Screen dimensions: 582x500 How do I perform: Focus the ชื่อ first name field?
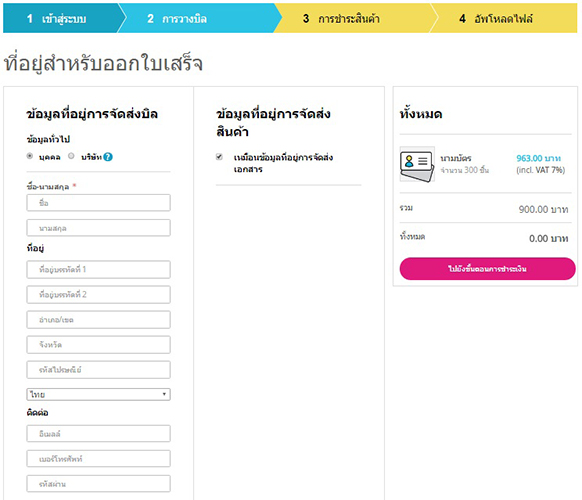click(98, 203)
